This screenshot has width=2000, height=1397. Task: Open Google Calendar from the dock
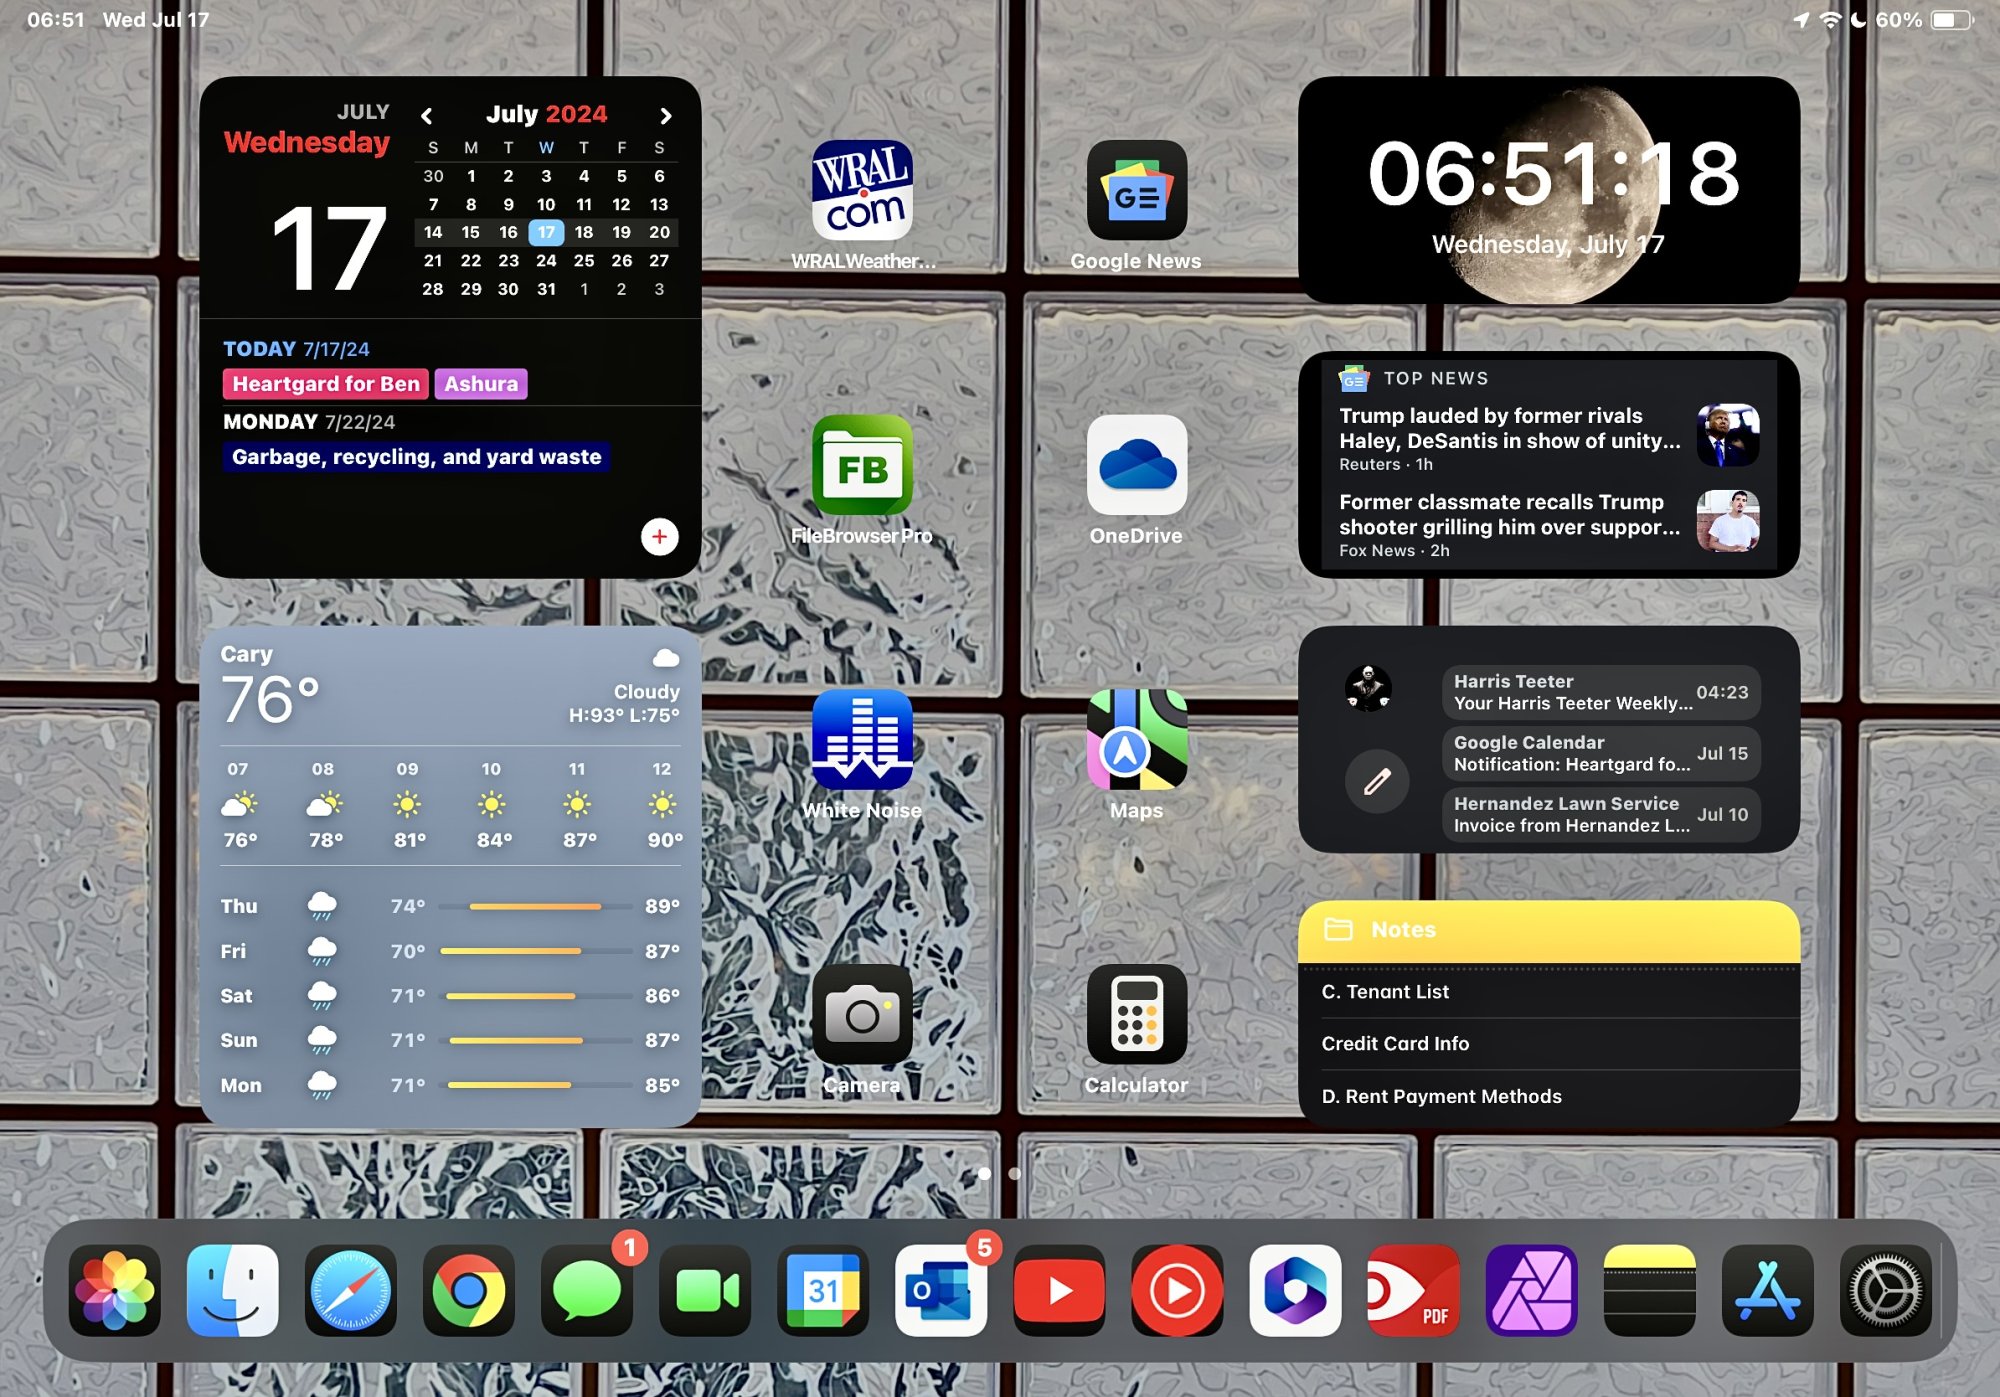[x=823, y=1290]
